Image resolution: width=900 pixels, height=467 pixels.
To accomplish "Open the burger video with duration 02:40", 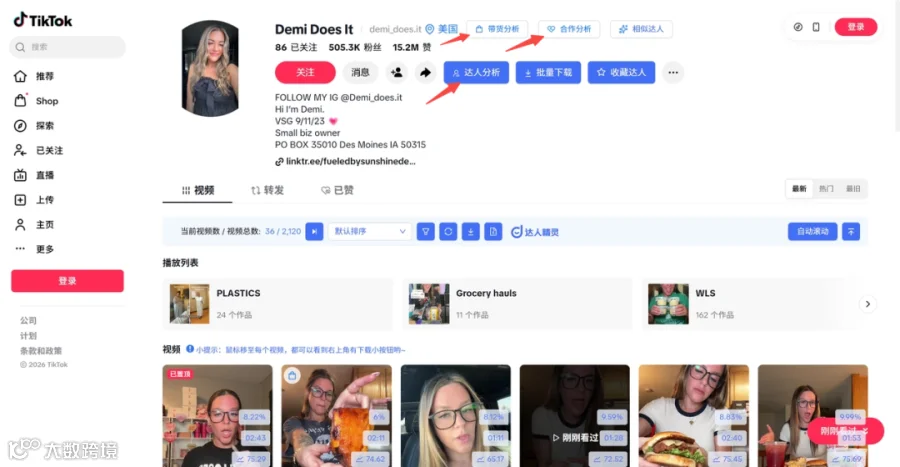I will click(693, 416).
